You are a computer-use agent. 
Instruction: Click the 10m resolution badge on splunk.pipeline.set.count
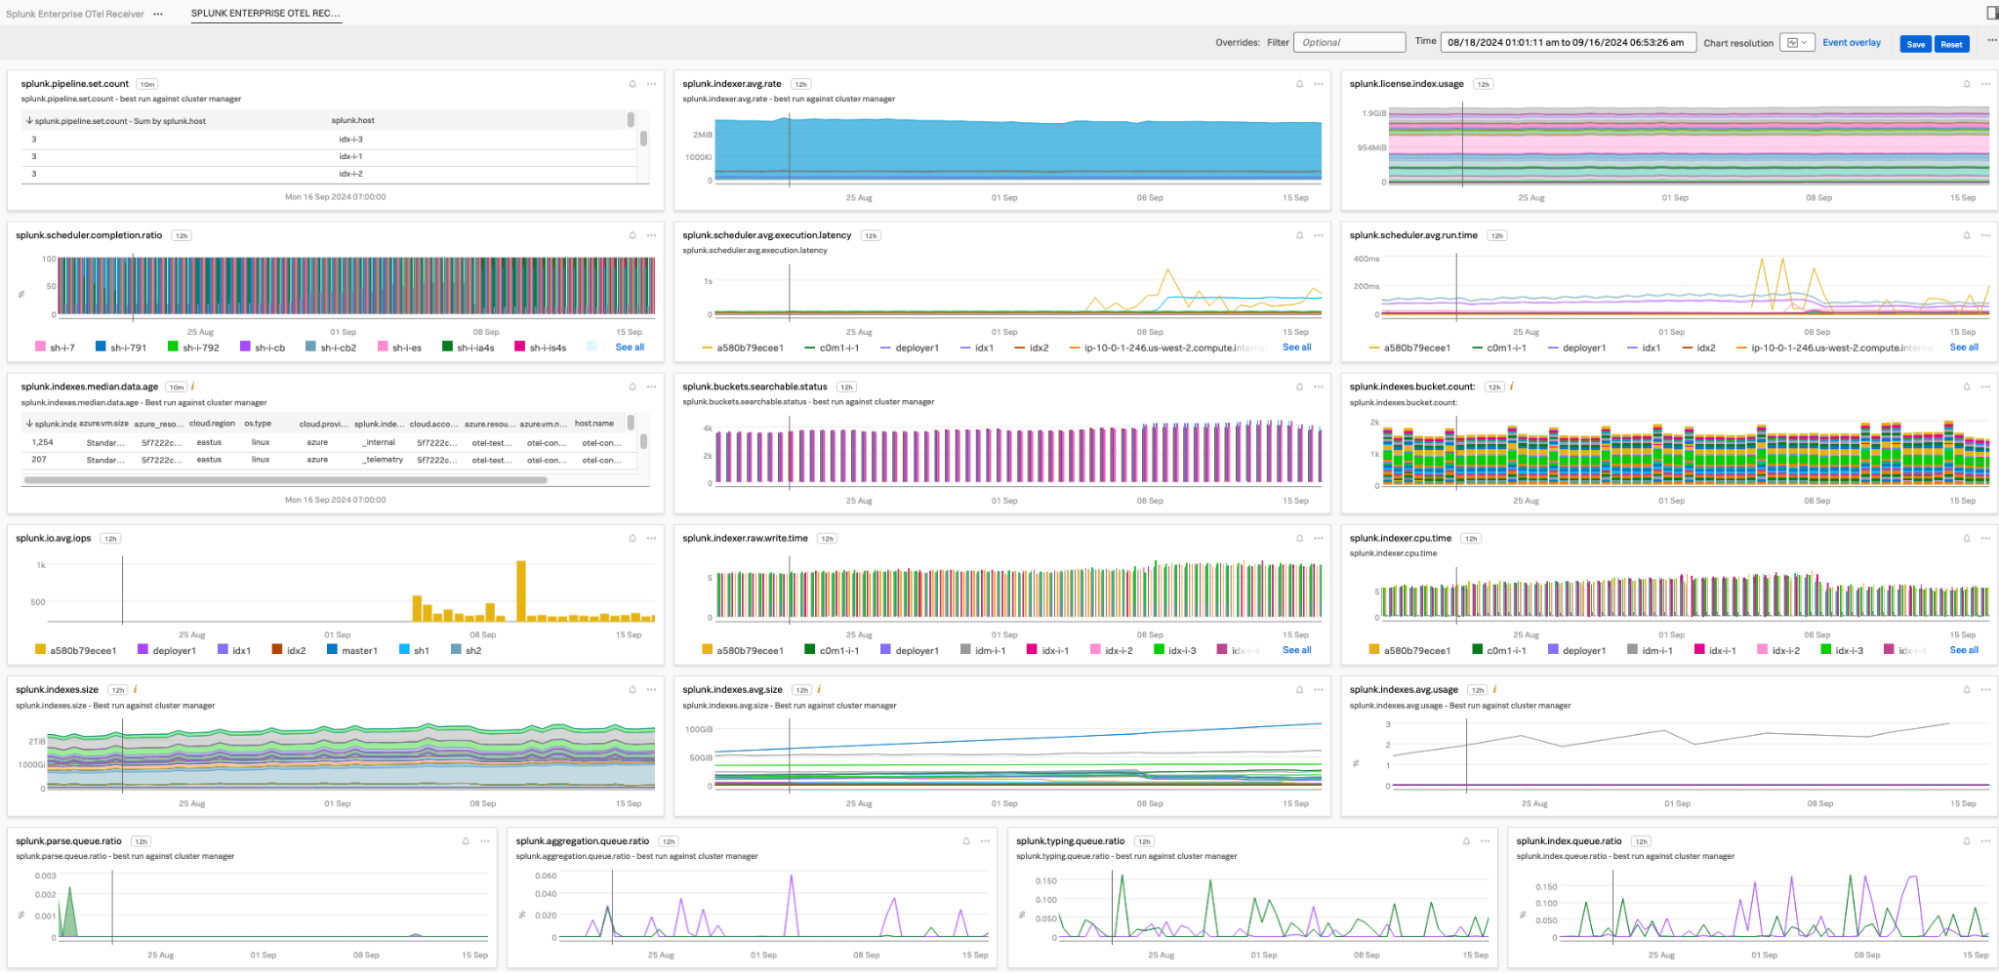[x=147, y=84]
